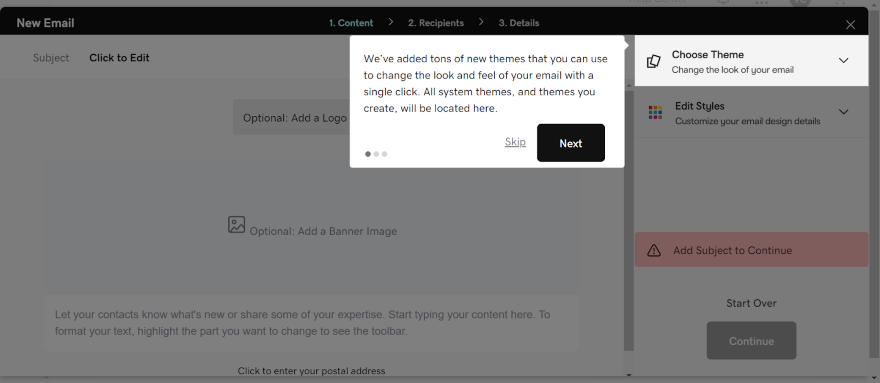Click the banner image placeholder icon
The height and width of the screenshot is (383, 880).
click(x=236, y=225)
